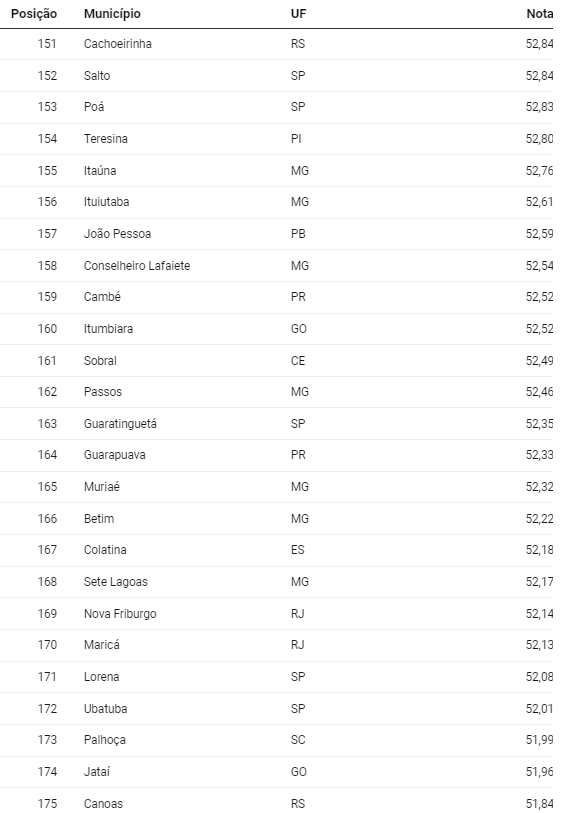The height and width of the screenshot is (813, 567).
Task: Click the 52,49 score for Sobral
Action: (539, 360)
